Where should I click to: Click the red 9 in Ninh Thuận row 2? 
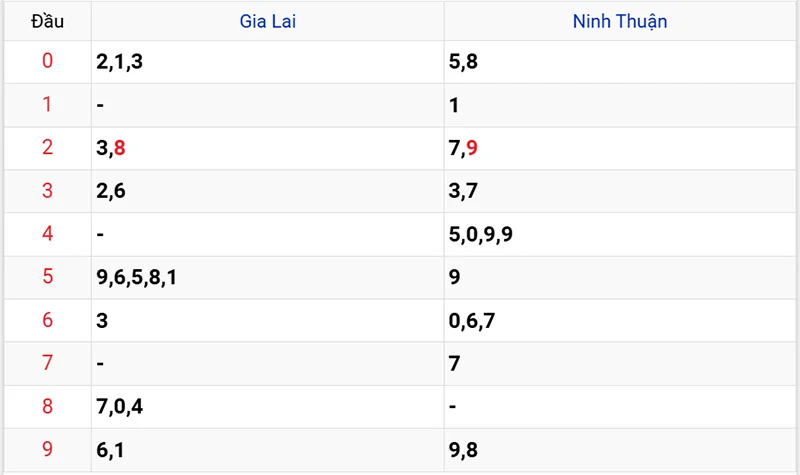click(472, 148)
